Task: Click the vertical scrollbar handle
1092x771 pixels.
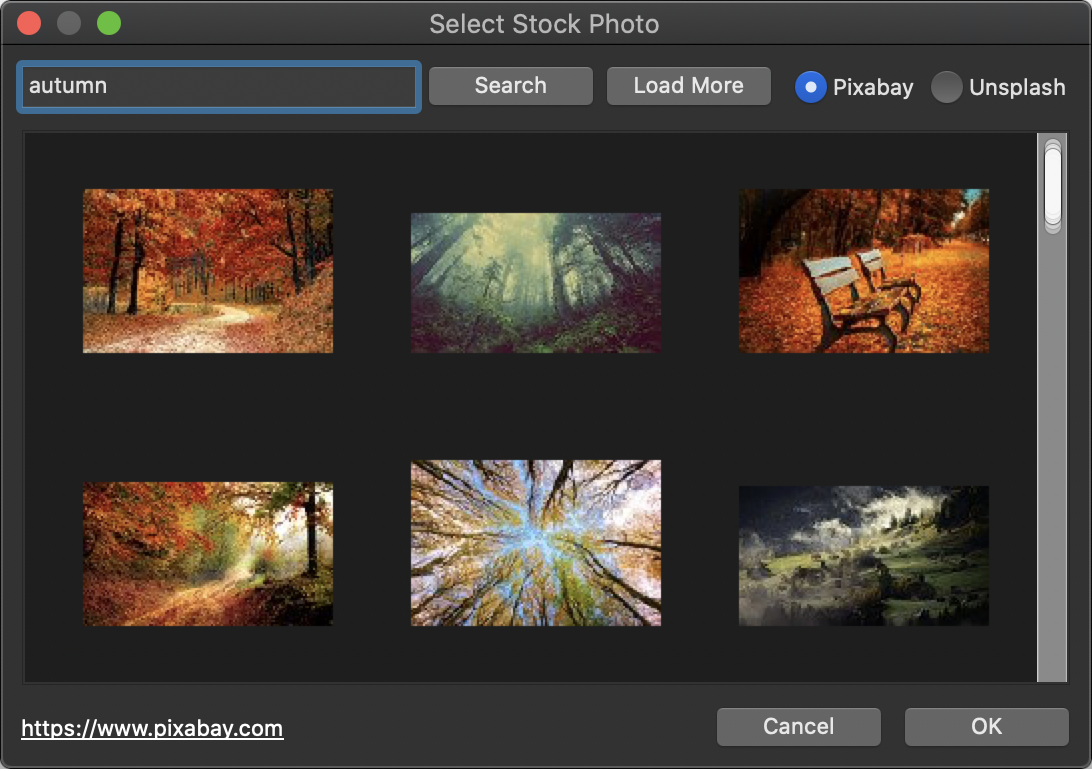Action: (1052, 187)
